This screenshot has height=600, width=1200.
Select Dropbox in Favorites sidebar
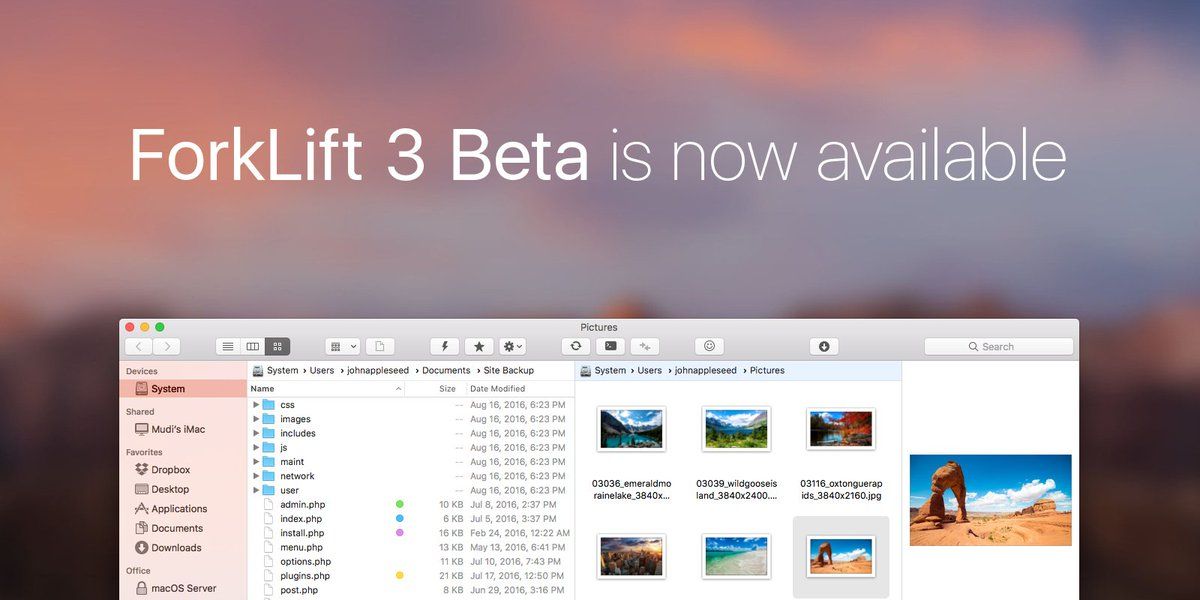pyautogui.click(x=170, y=470)
